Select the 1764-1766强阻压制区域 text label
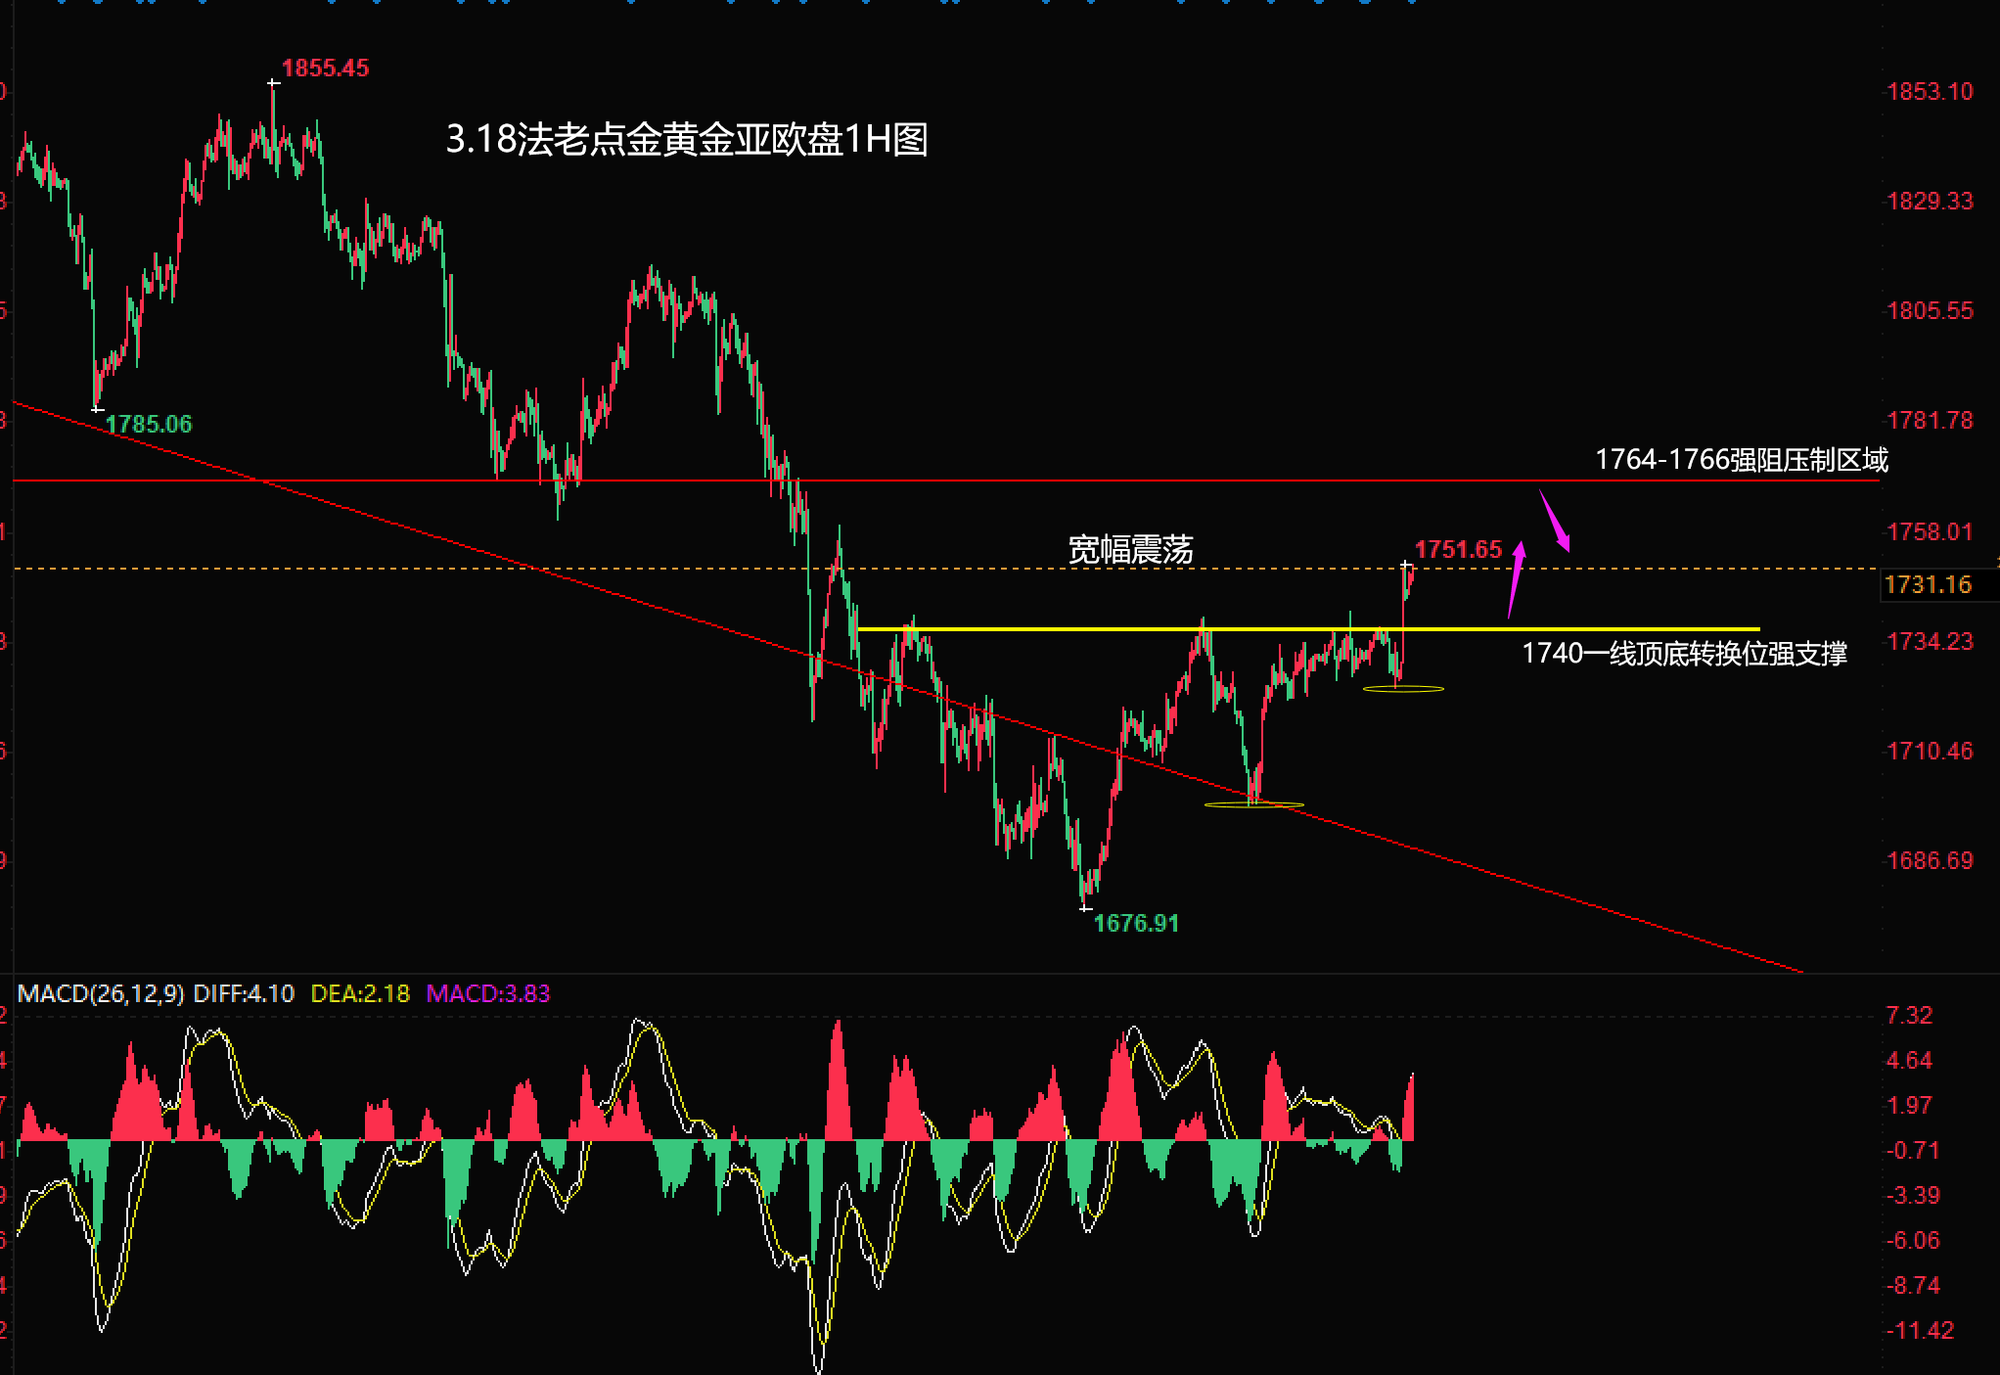This screenshot has height=1375, width=2000. (x=1741, y=459)
